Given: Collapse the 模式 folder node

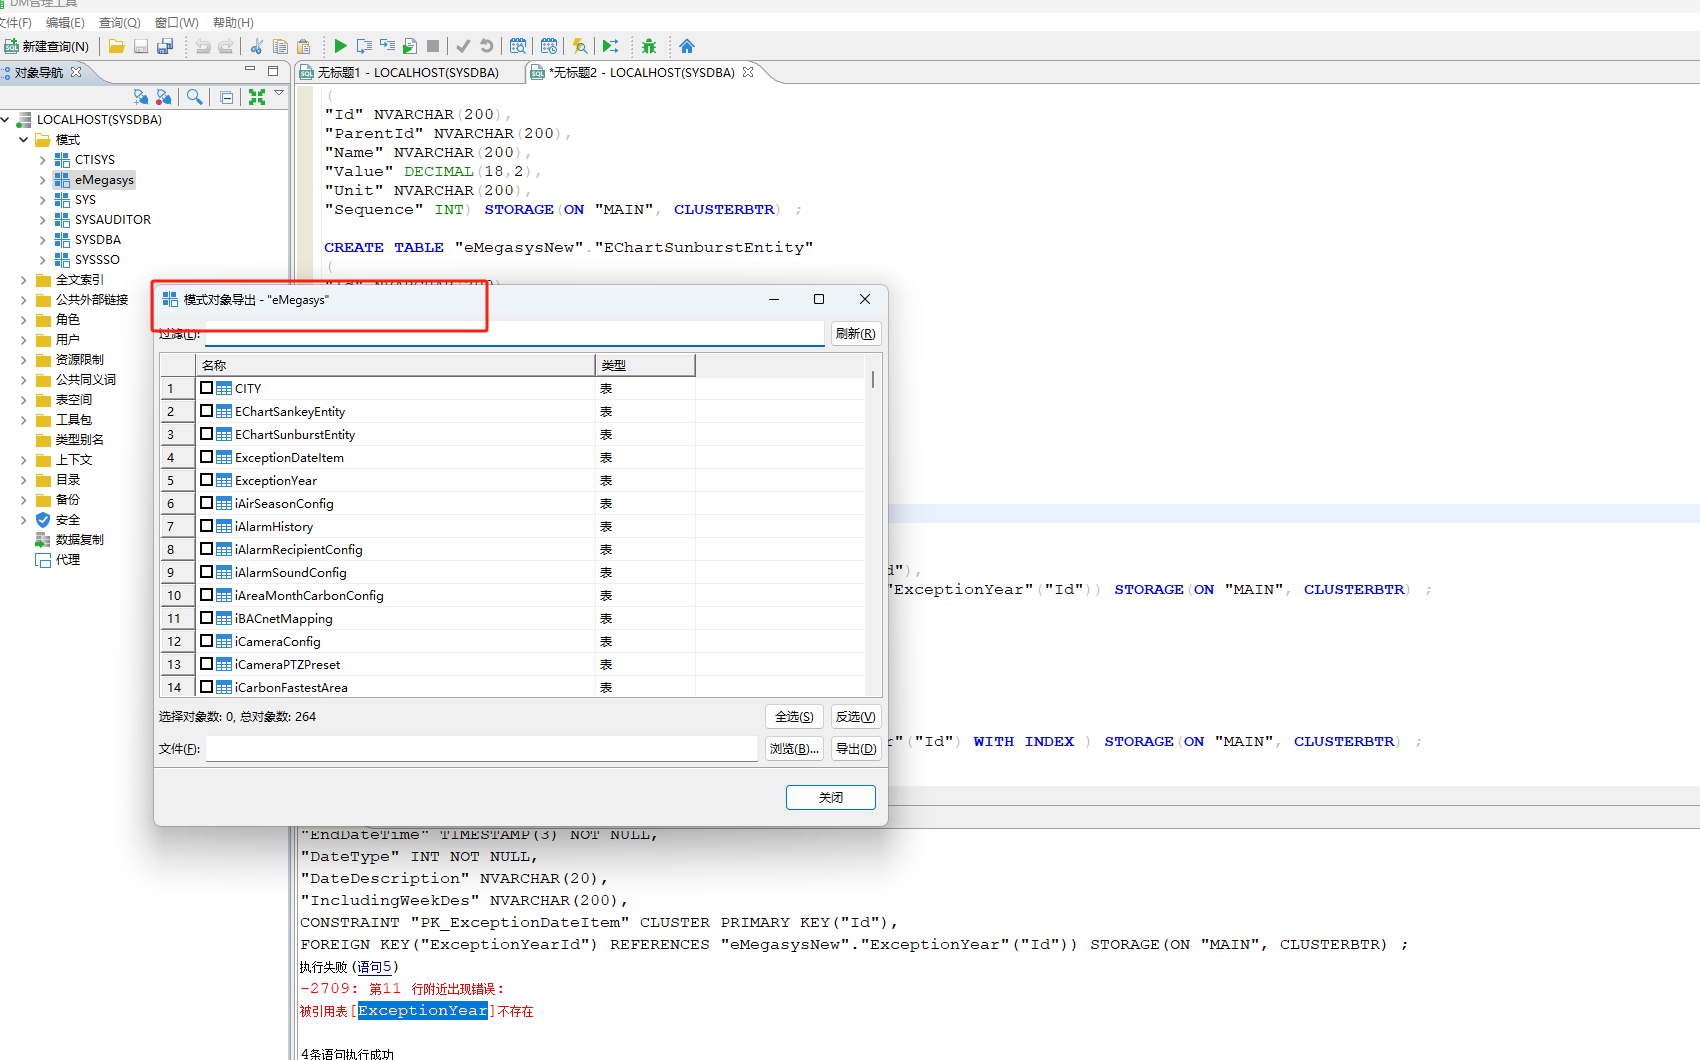Looking at the screenshot, I should tap(23, 140).
